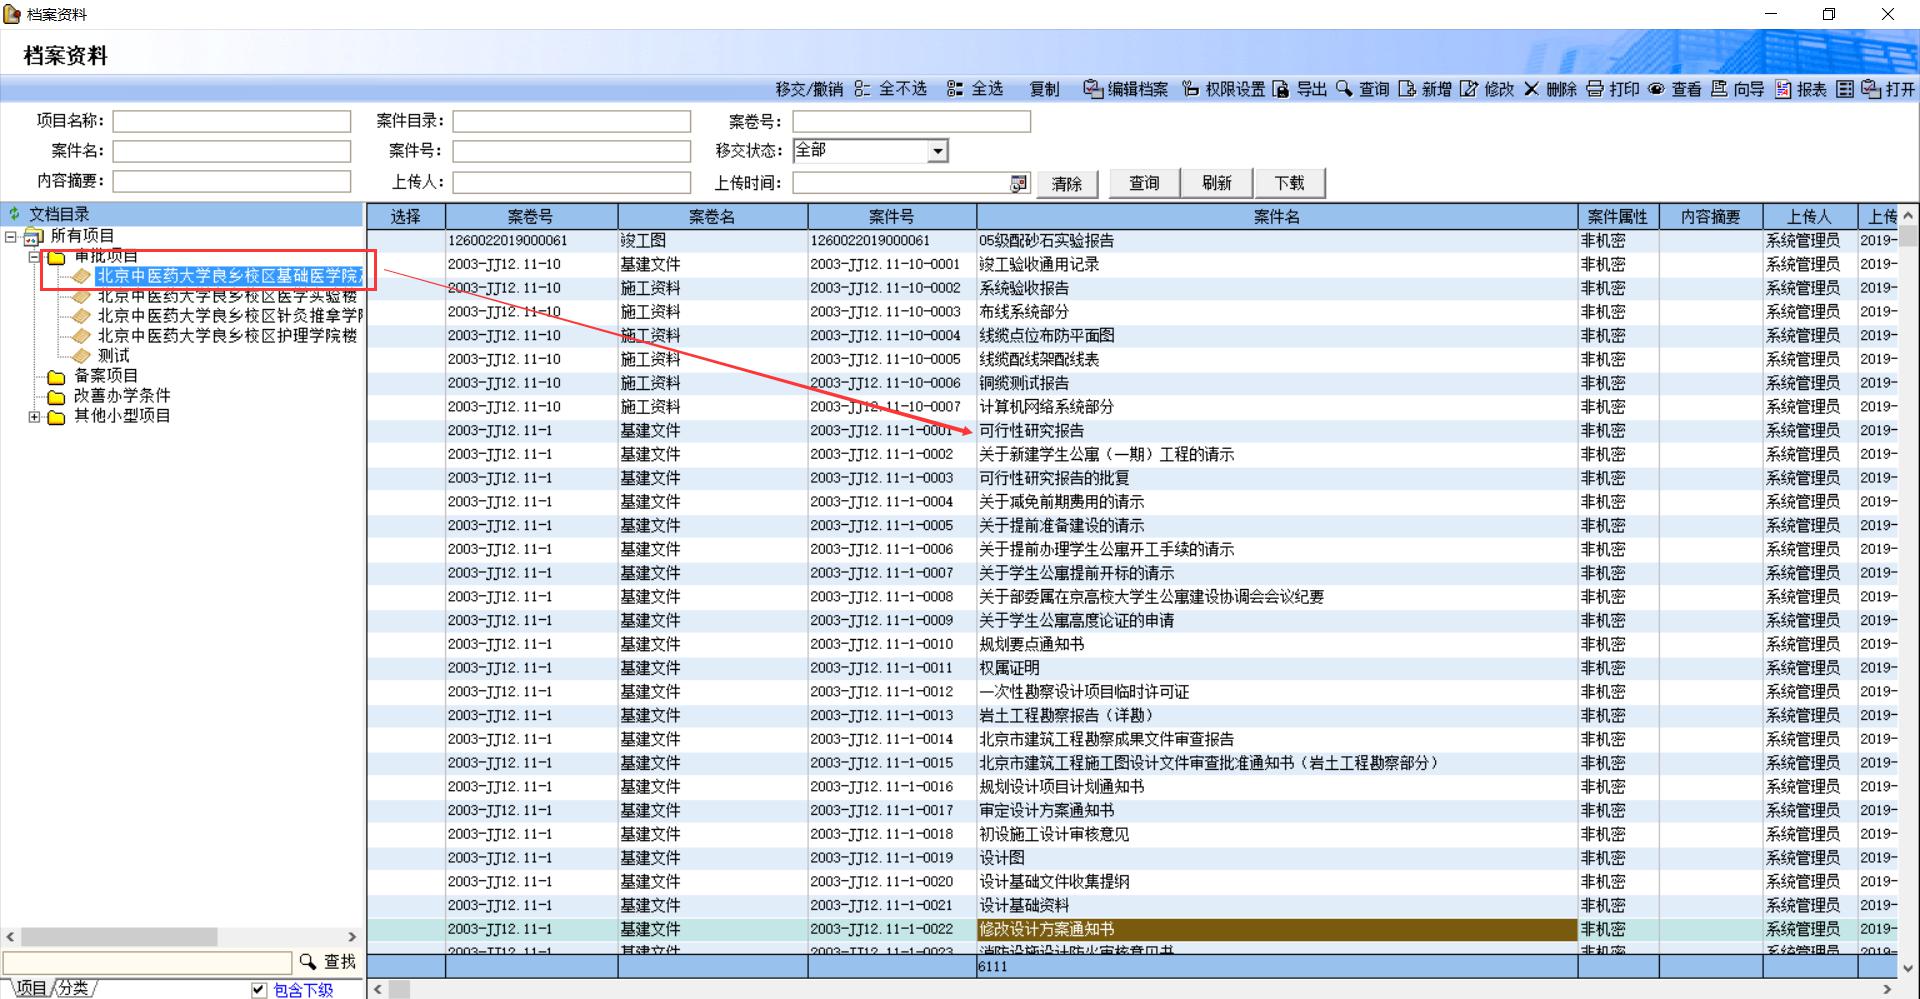Click the 导出 export icon
Image resolution: width=1920 pixels, height=999 pixels.
(1281, 89)
